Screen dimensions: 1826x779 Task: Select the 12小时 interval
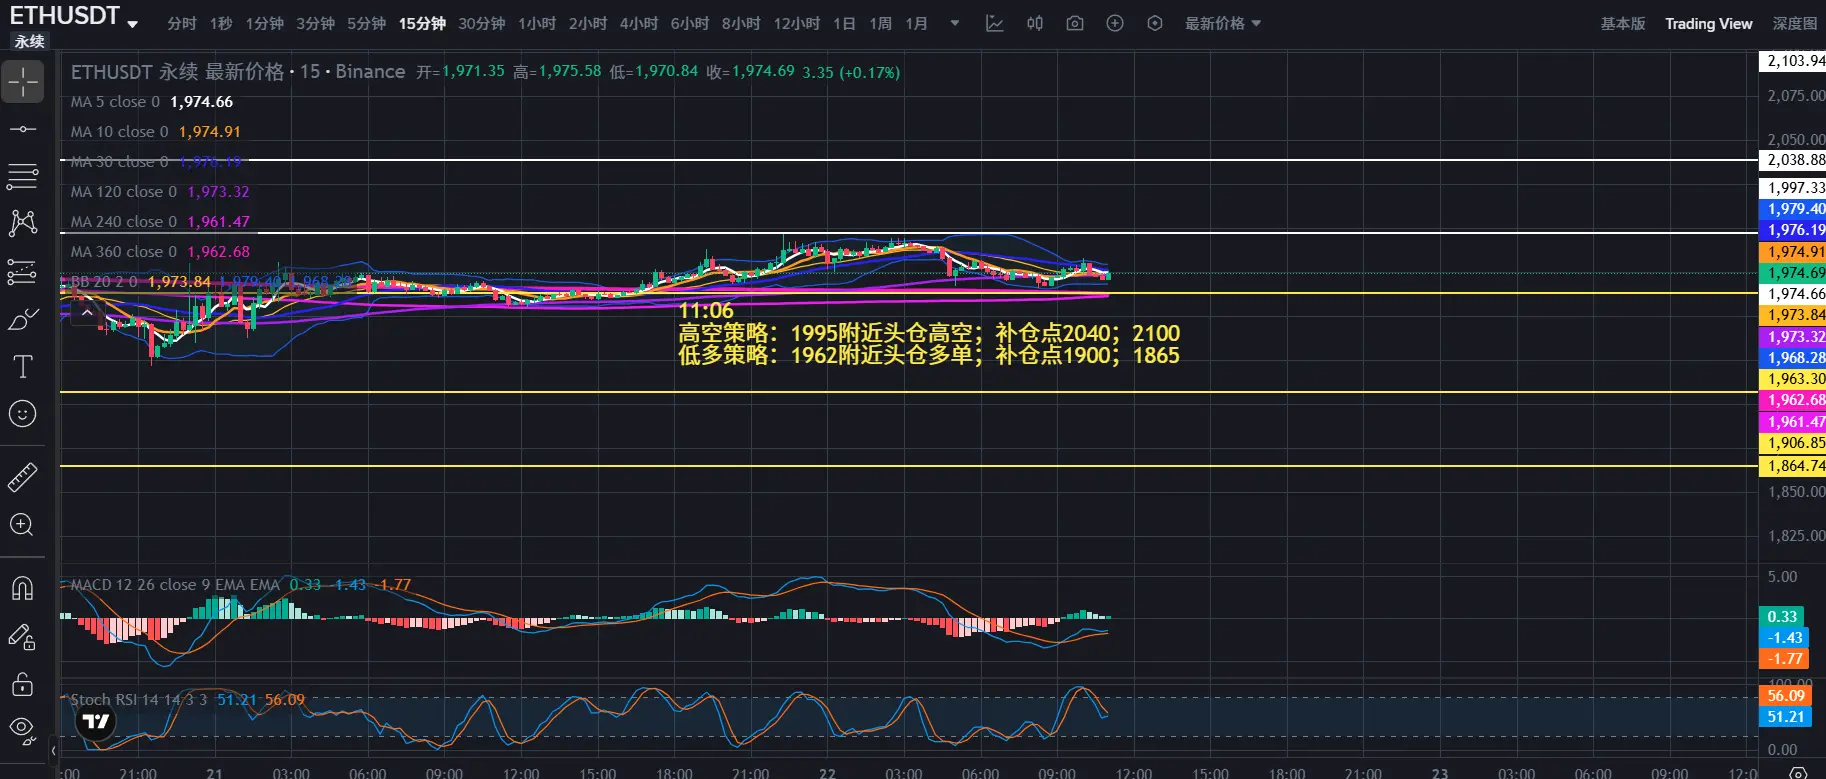797,23
